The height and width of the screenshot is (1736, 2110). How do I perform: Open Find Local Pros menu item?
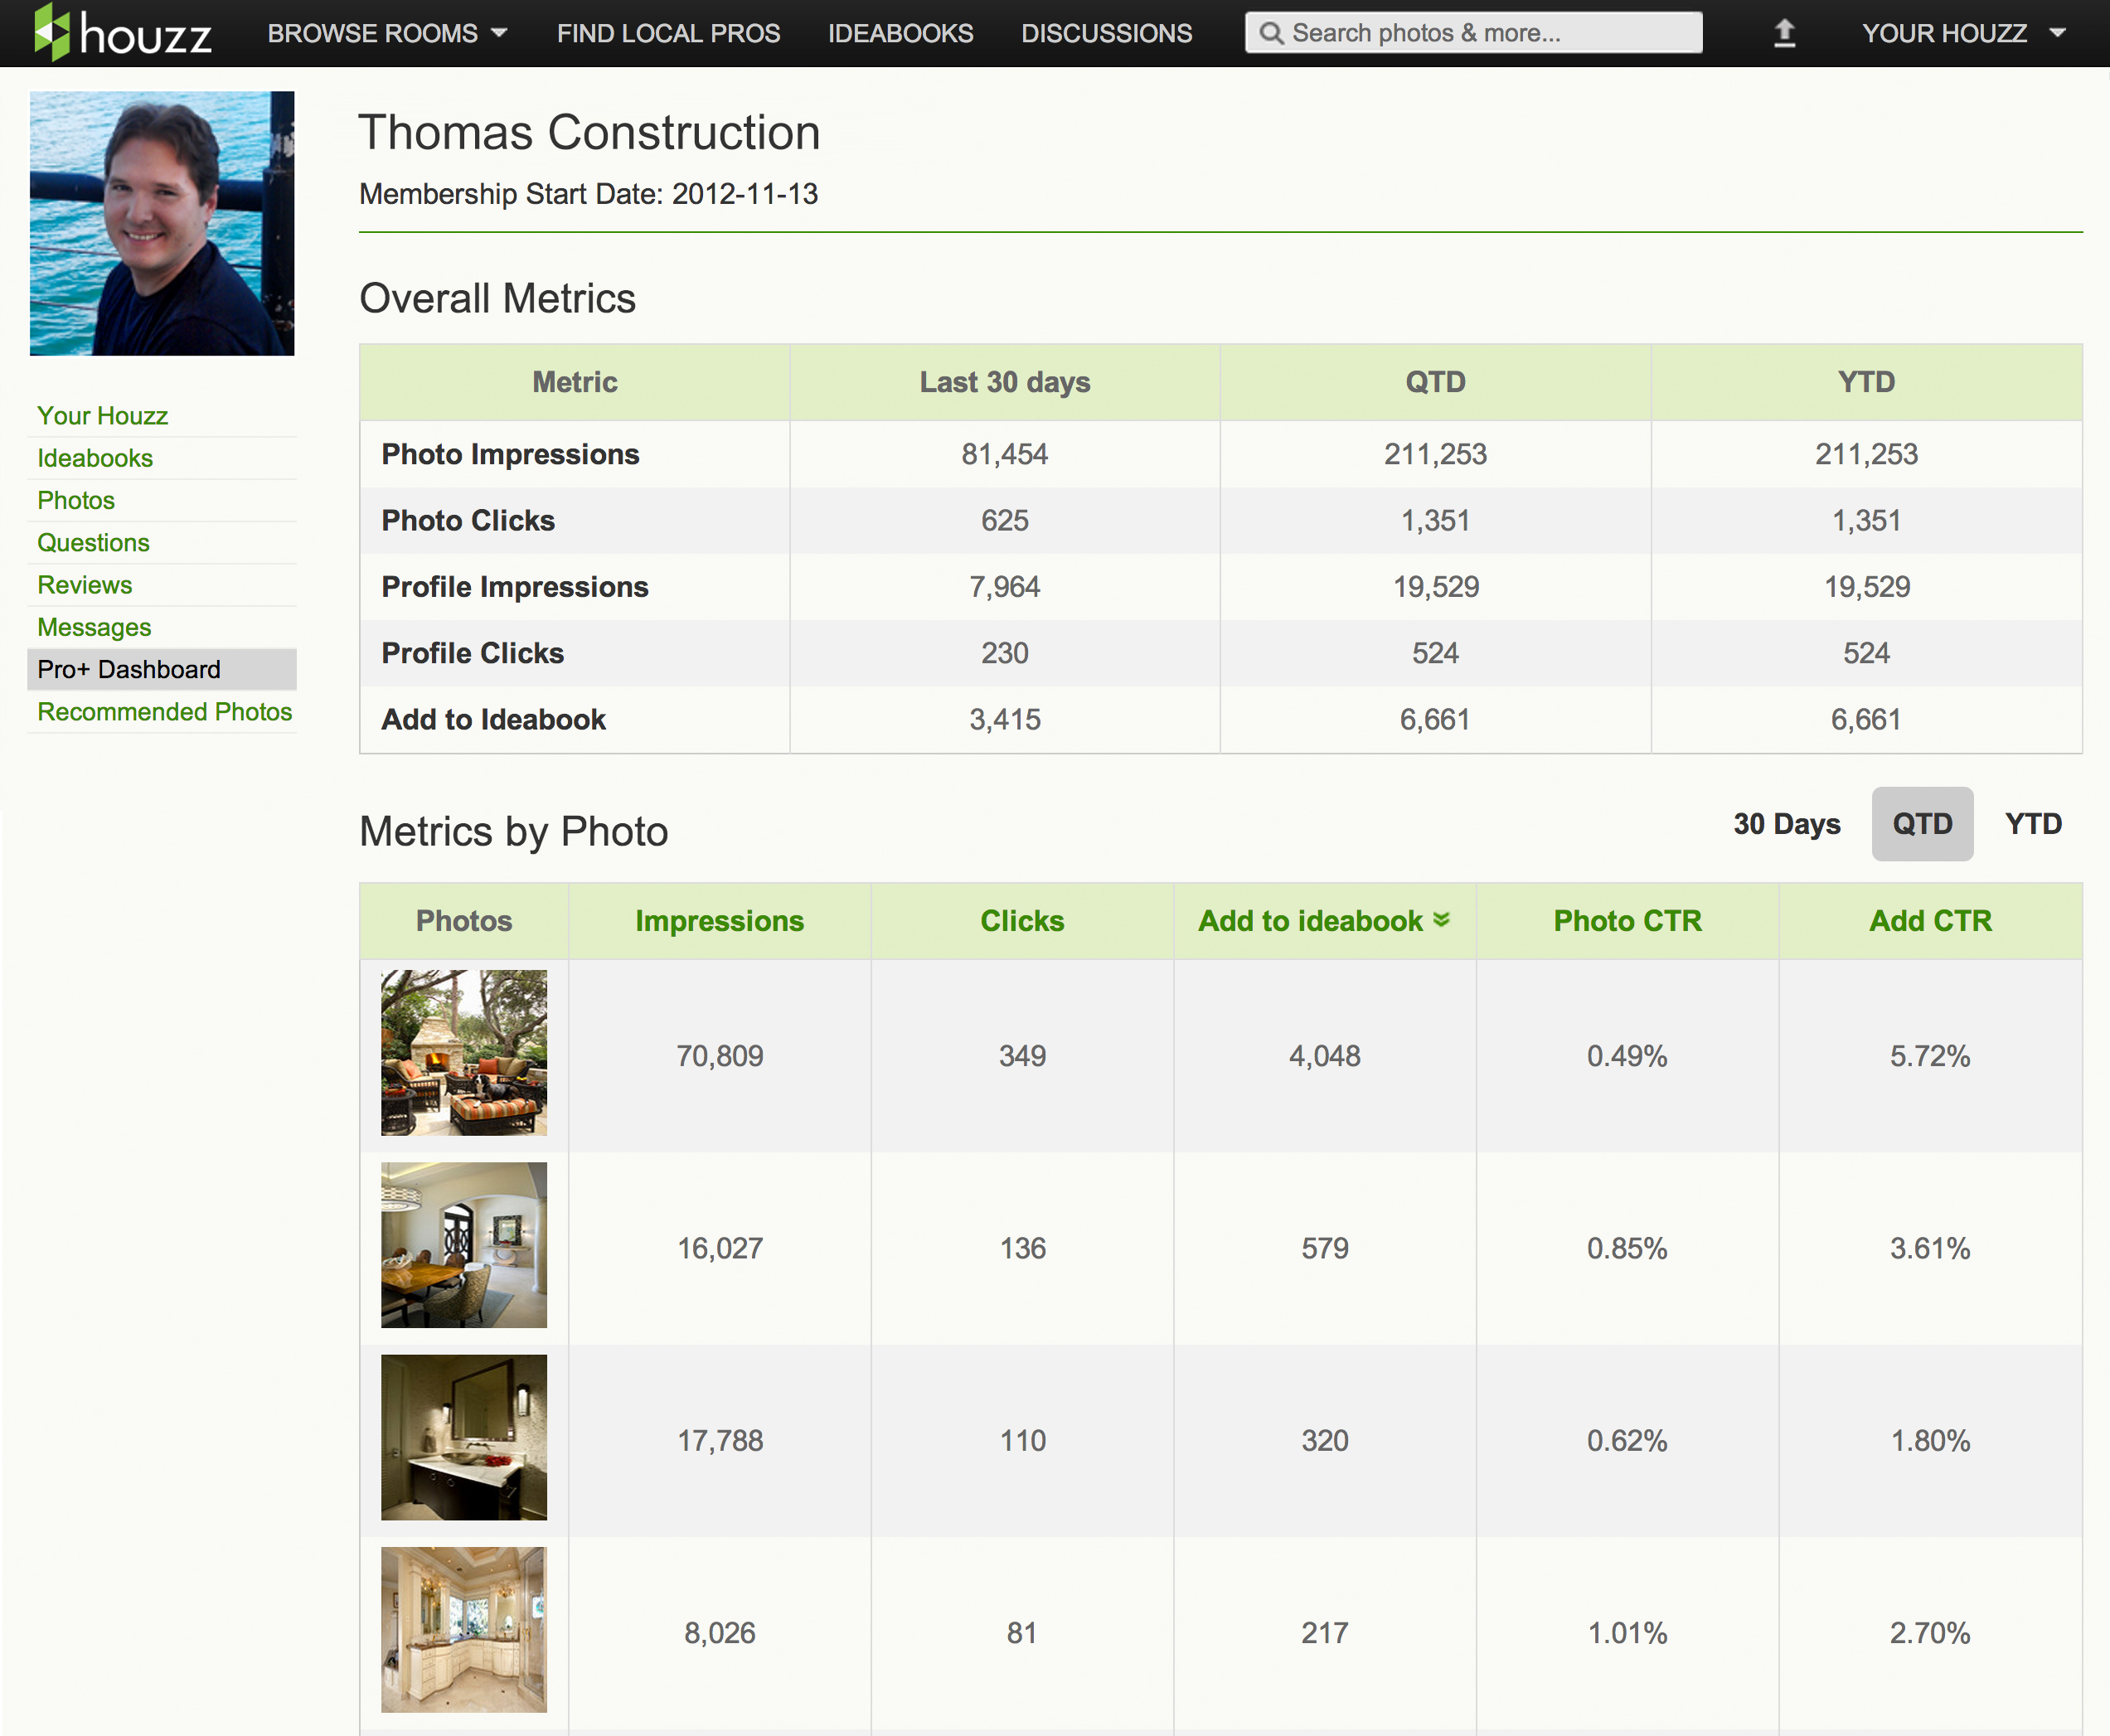tap(668, 33)
